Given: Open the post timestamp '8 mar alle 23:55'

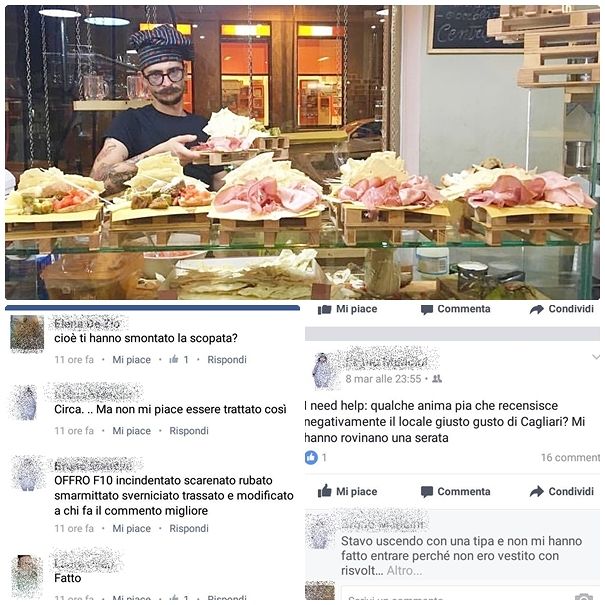Looking at the screenshot, I should click(383, 379).
